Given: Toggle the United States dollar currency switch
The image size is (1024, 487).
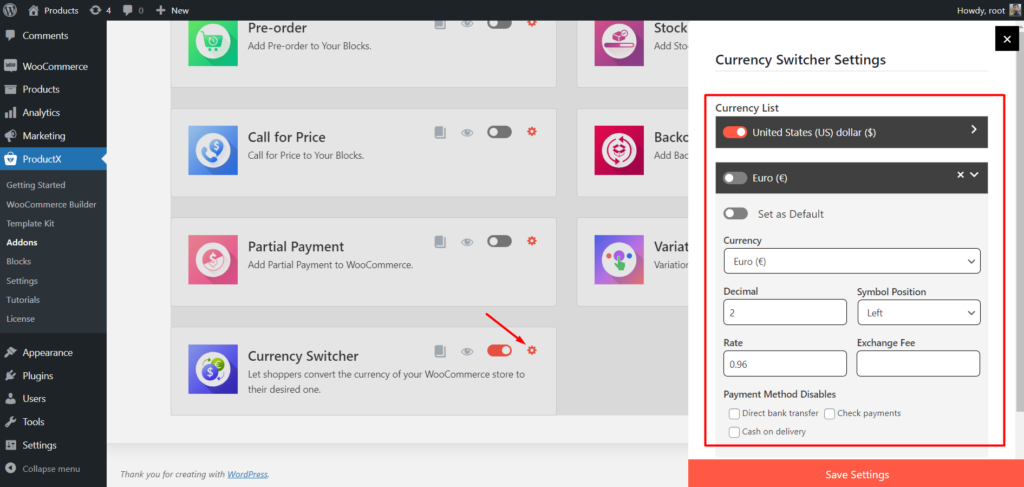Looking at the screenshot, I should [x=735, y=133].
